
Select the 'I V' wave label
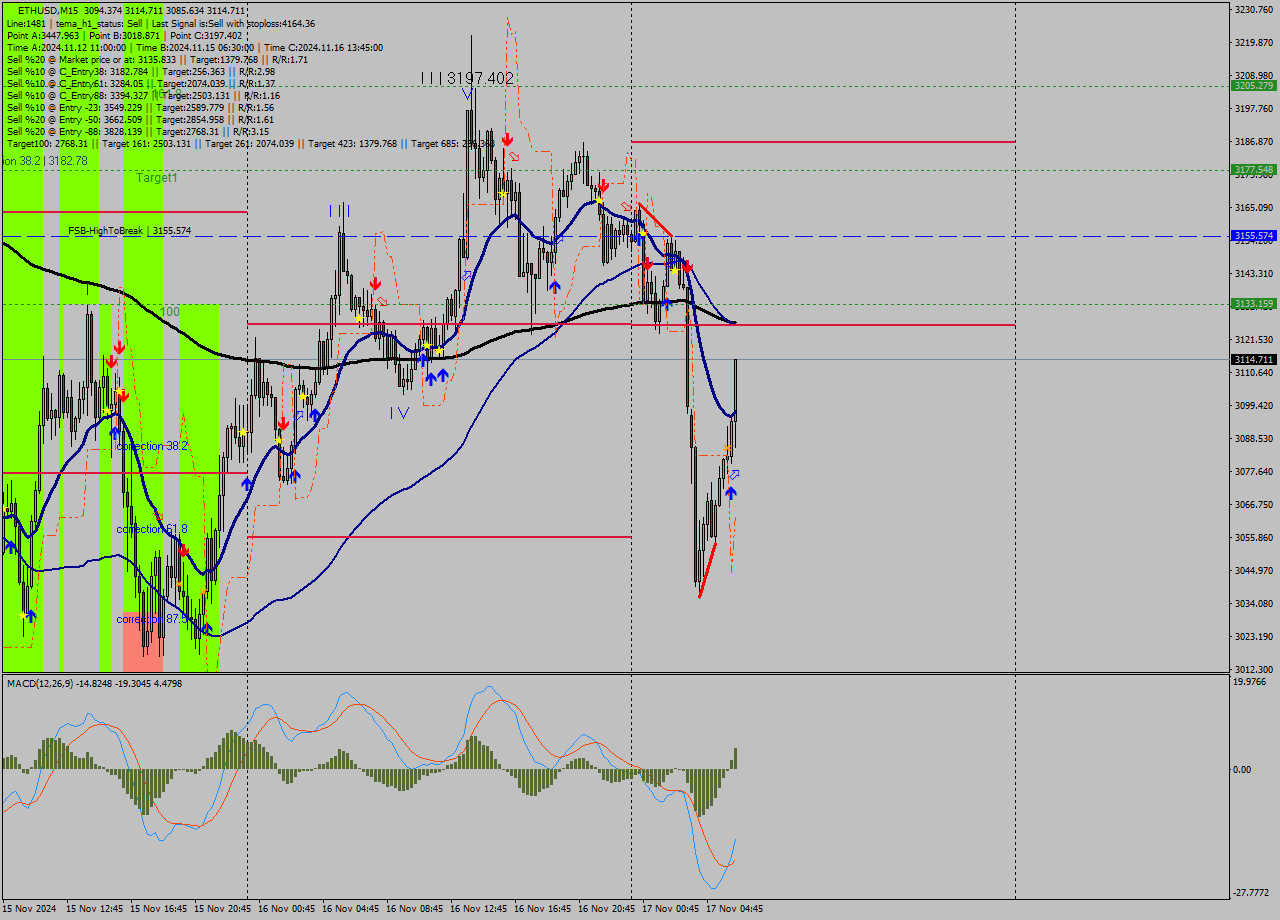coord(399,412)
